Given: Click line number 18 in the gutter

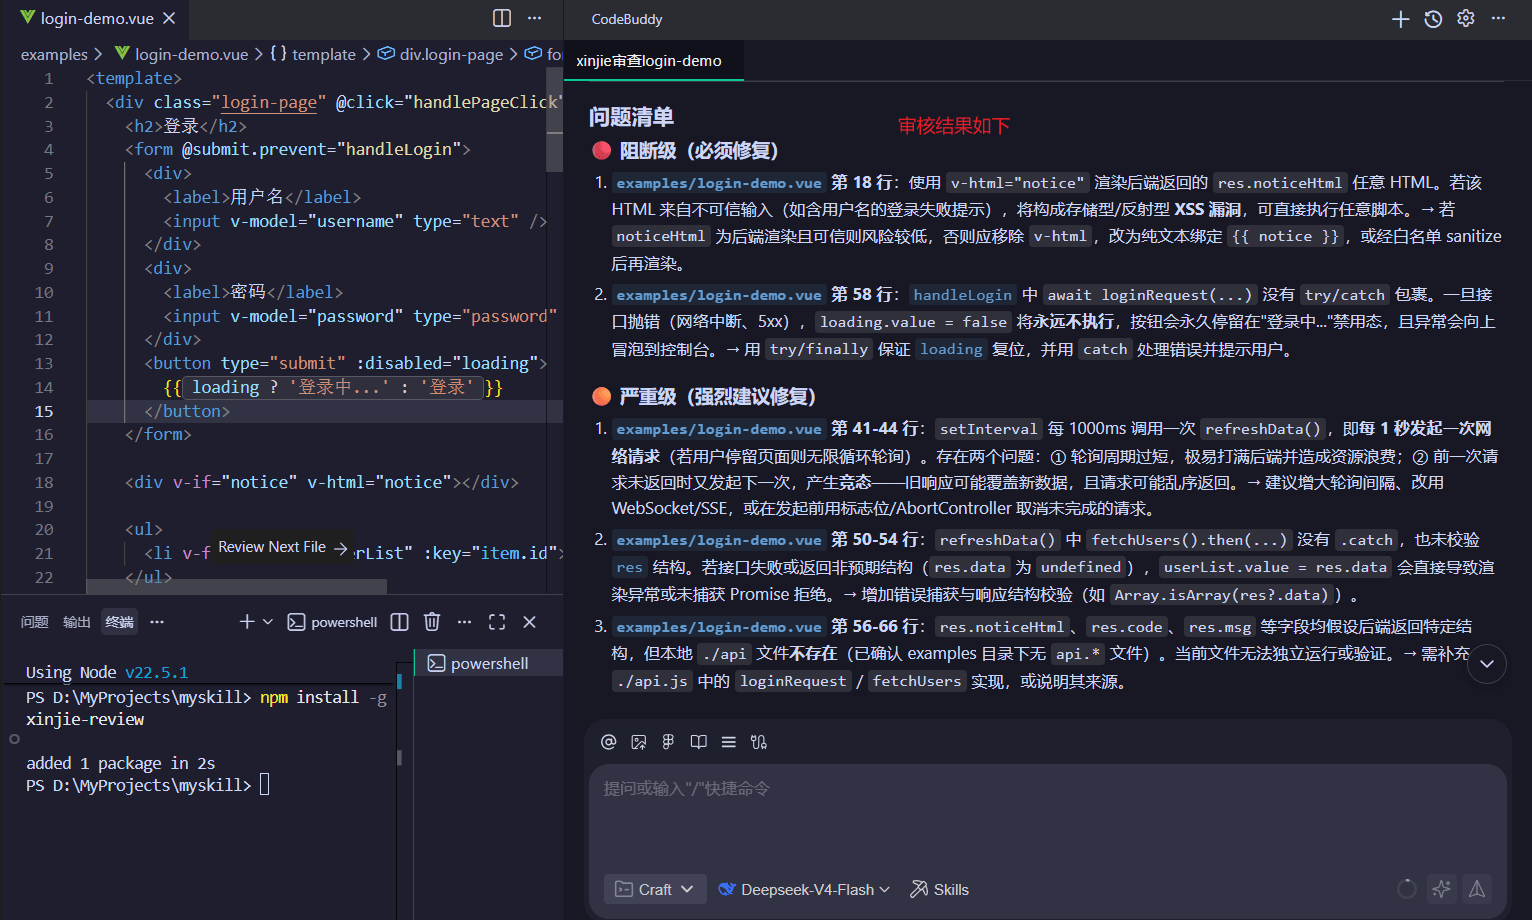Looking at the screenshot, I should (44, 482).
